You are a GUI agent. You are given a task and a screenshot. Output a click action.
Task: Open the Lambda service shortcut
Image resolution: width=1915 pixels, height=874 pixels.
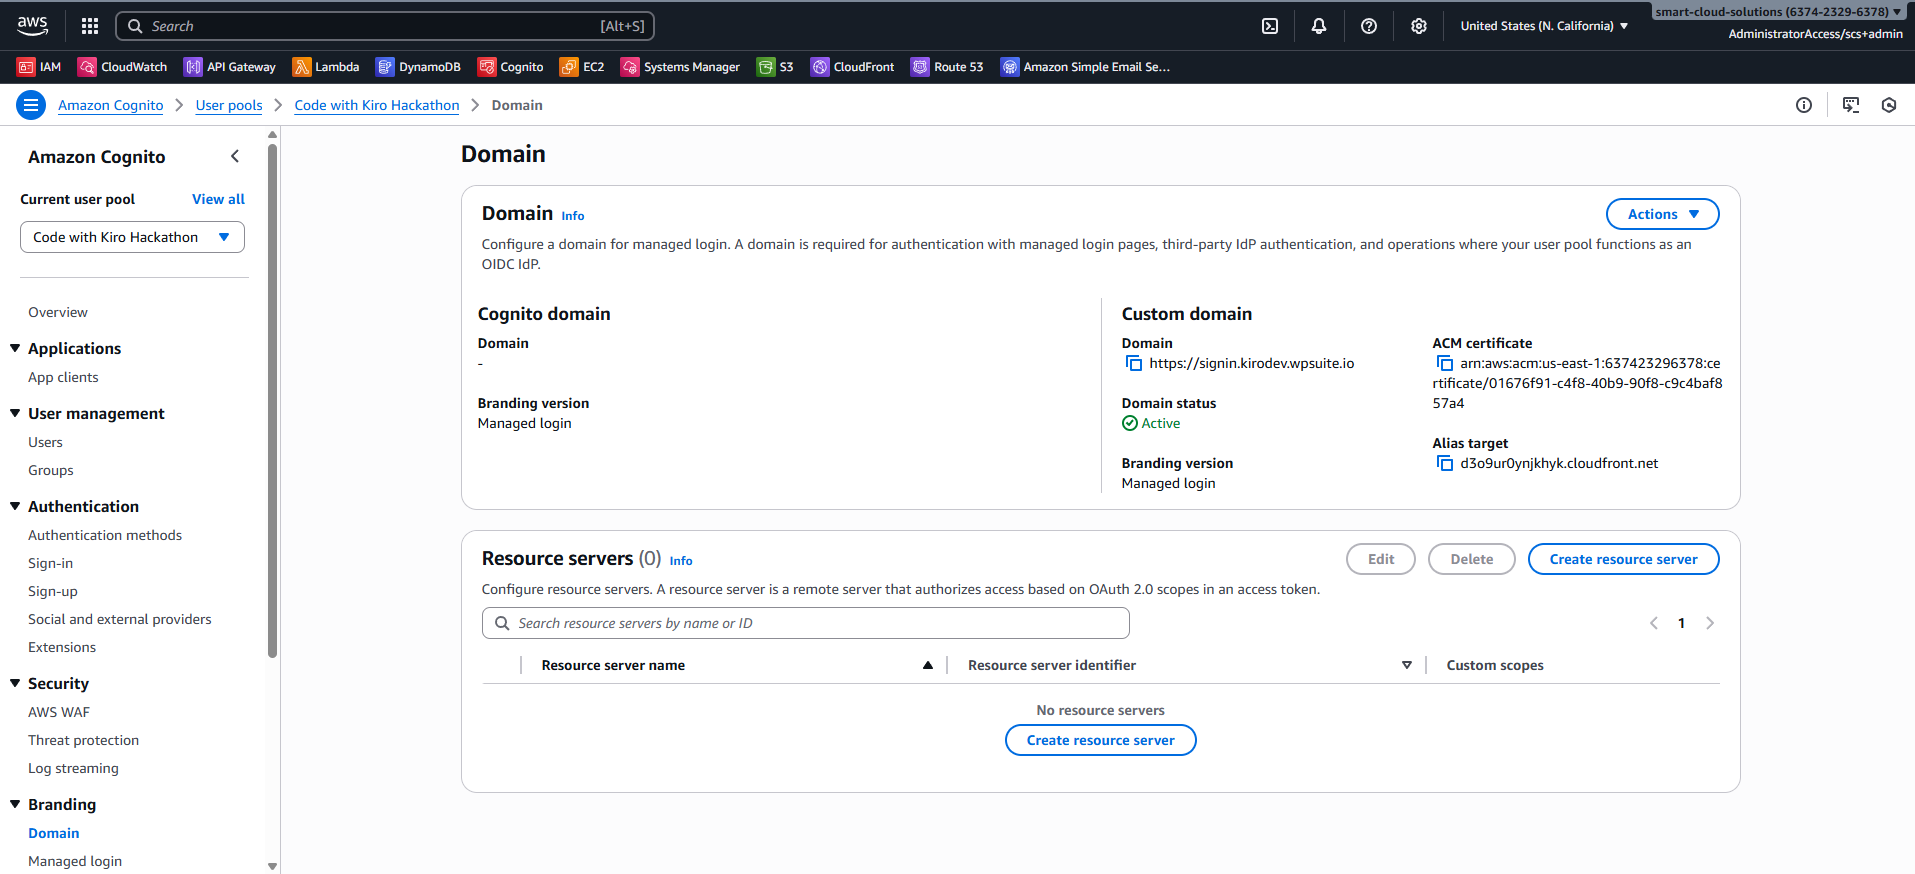pyautogui.click(x=326, y=67)
